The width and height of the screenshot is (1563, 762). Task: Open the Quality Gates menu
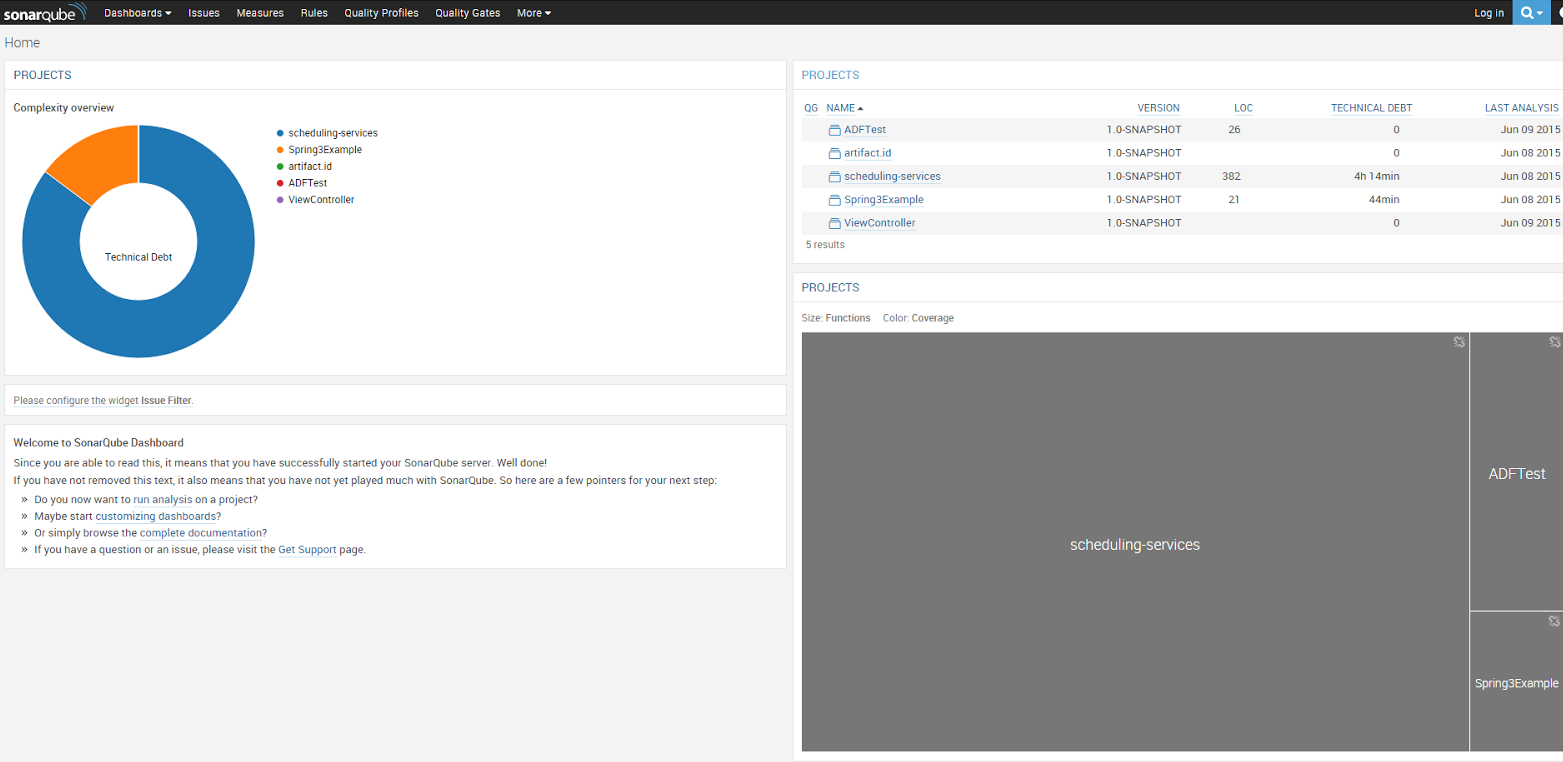466,12
